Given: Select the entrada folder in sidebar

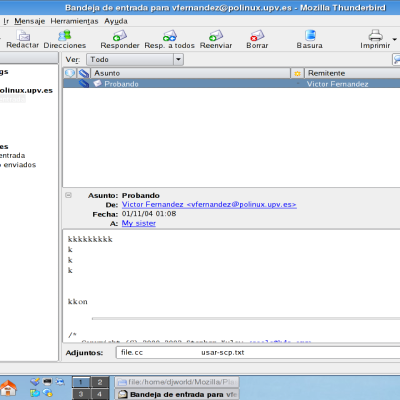Looking at the screenshot, I should [12, 155].
